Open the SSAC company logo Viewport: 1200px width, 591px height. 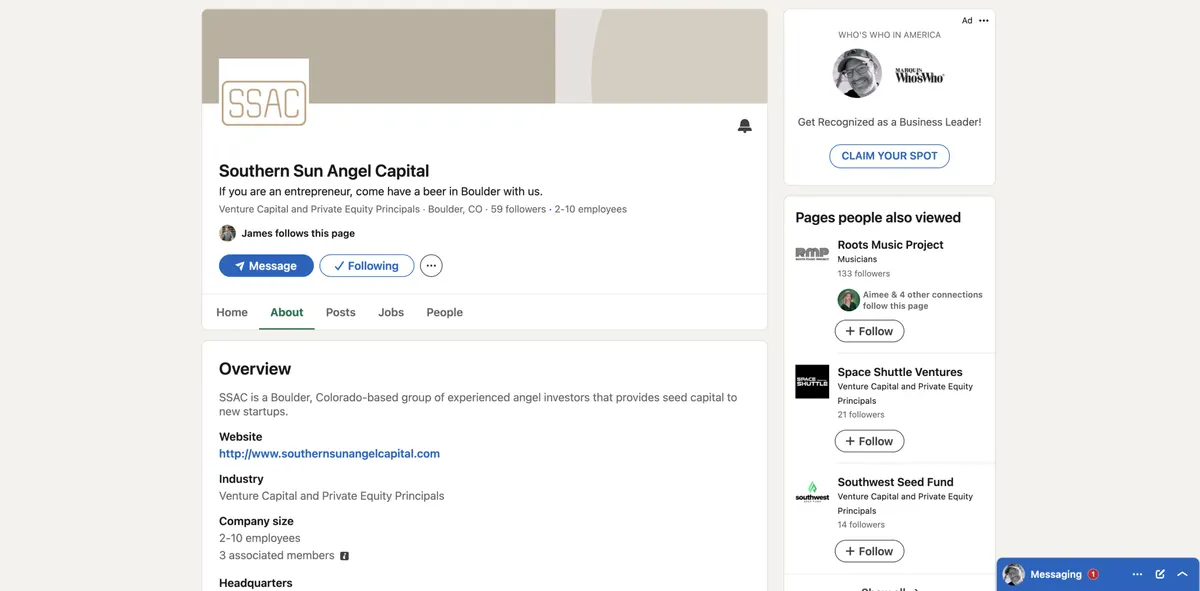pyautogui.click(x=264, y=103)
